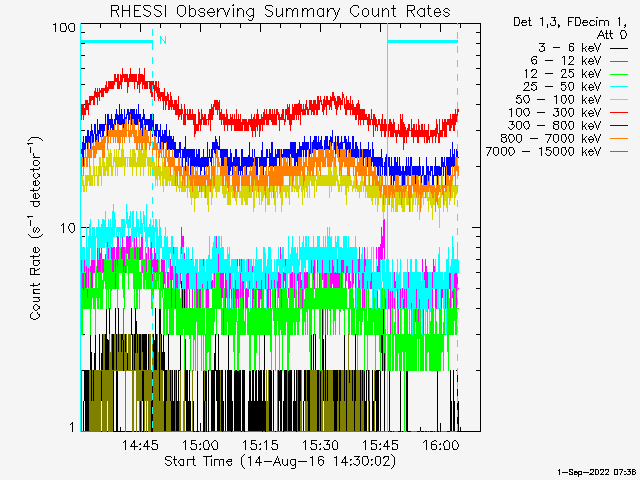Image resolution: width=640 pixels, height=480 pixels.
Task: Click the 16:00 time axis label
Action: tap(441, 445)
